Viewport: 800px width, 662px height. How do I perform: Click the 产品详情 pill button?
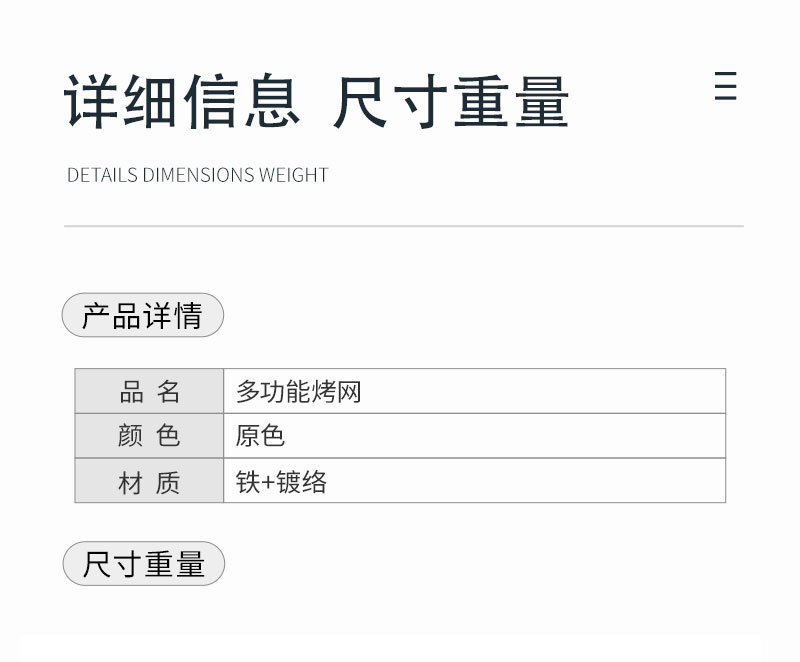[x=143, y=316]
